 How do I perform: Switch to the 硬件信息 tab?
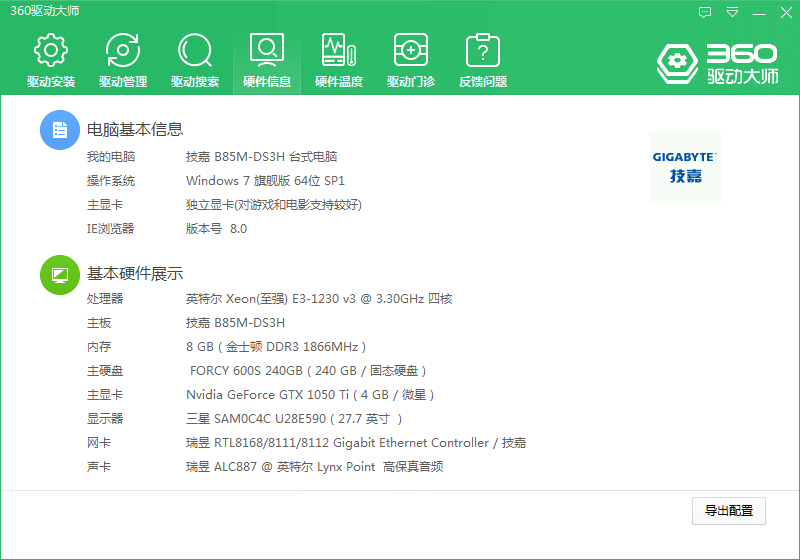pyautogui.click(x=267, y=61)
